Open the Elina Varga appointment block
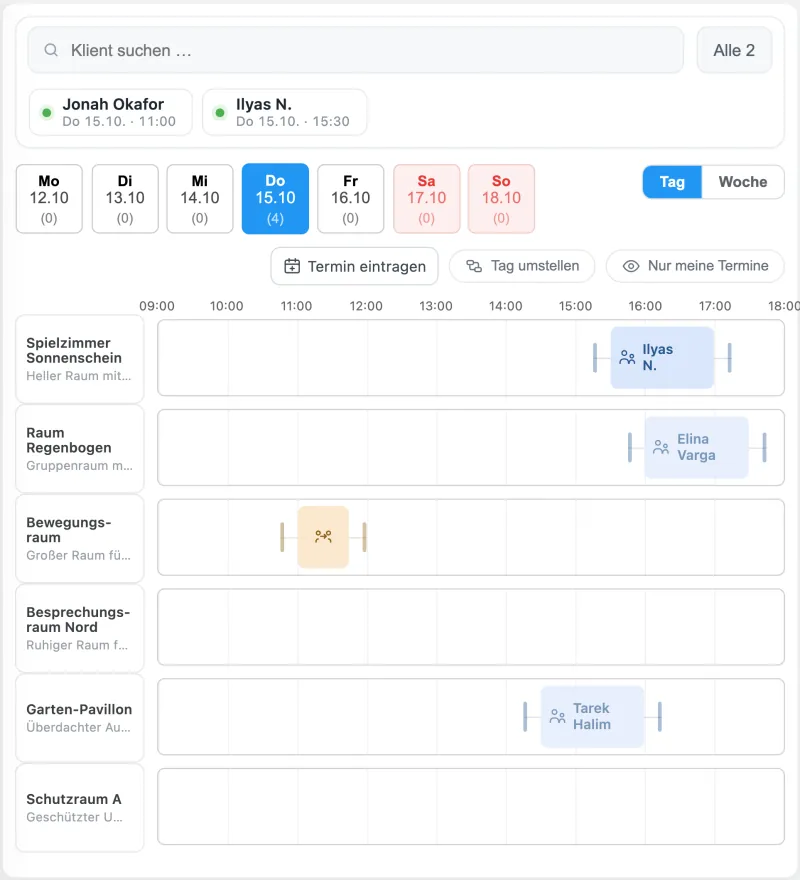 [696, 447]
